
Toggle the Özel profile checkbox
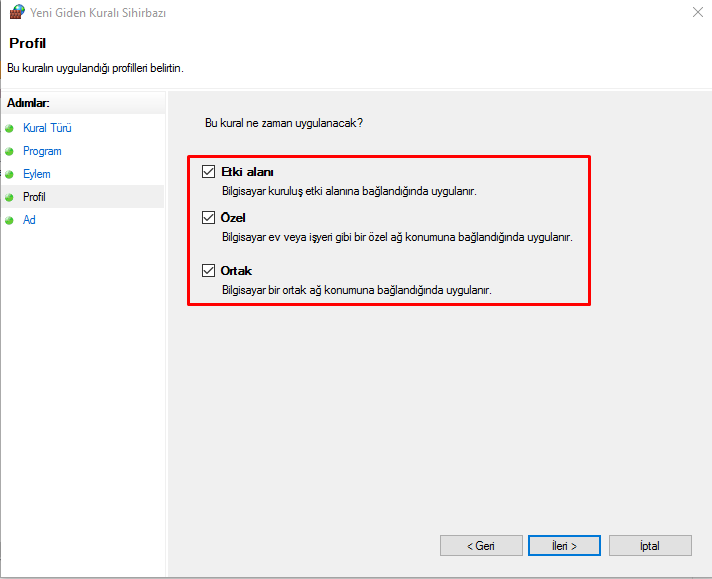pyautogui.click(x=208, y=218)
